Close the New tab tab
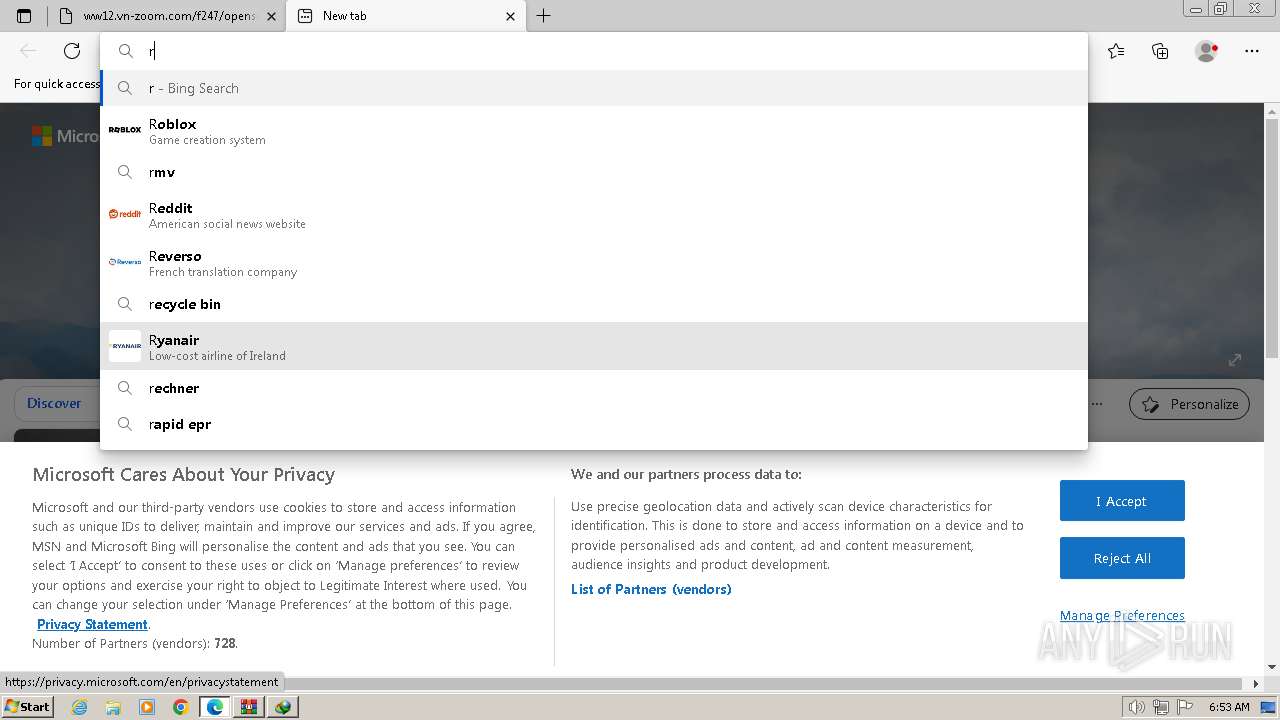Screen dimensions: 1280x720 (x=510, y=16)
